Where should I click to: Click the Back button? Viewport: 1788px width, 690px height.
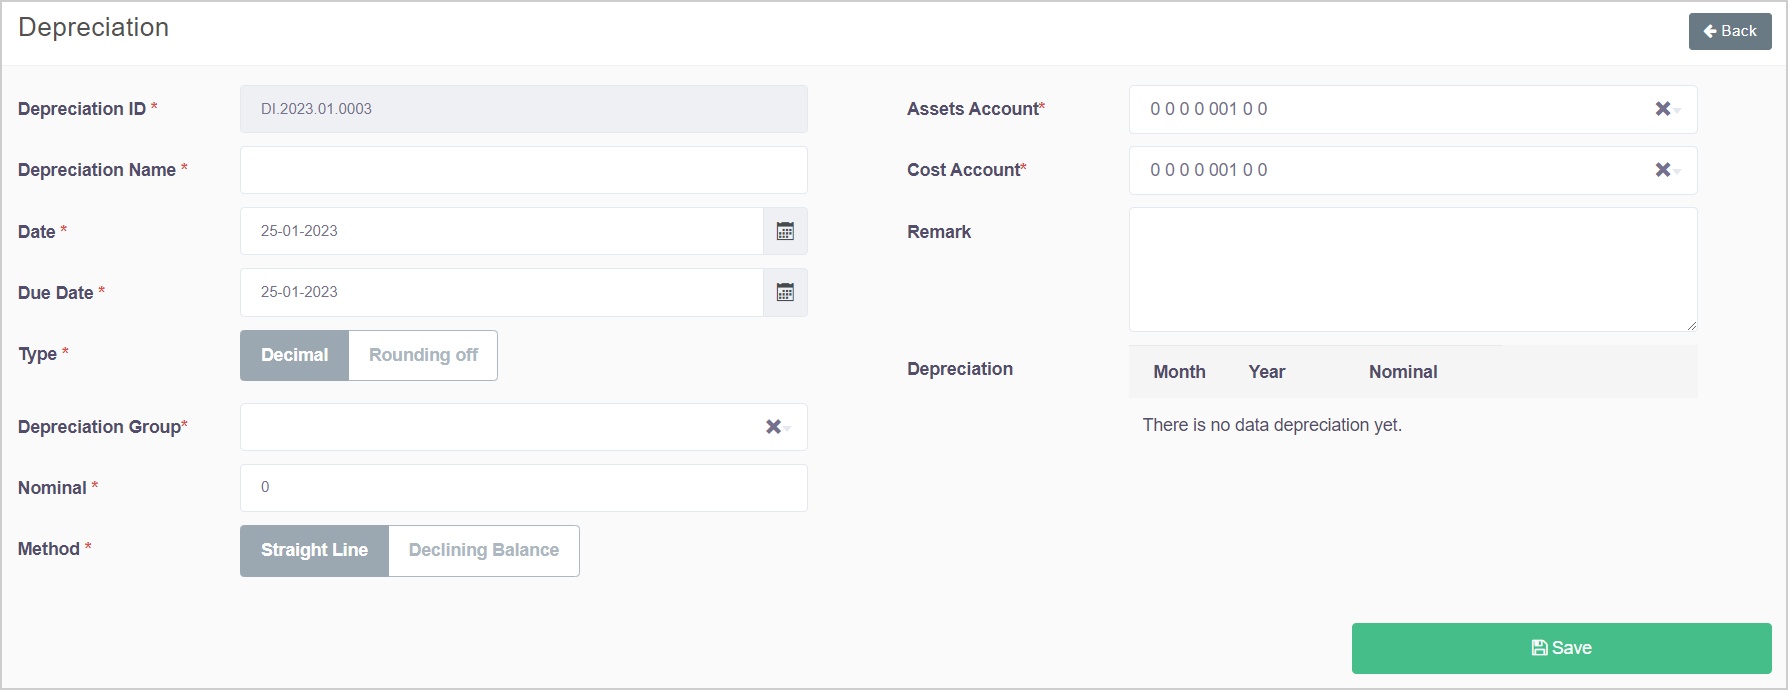pos(1730,31)
